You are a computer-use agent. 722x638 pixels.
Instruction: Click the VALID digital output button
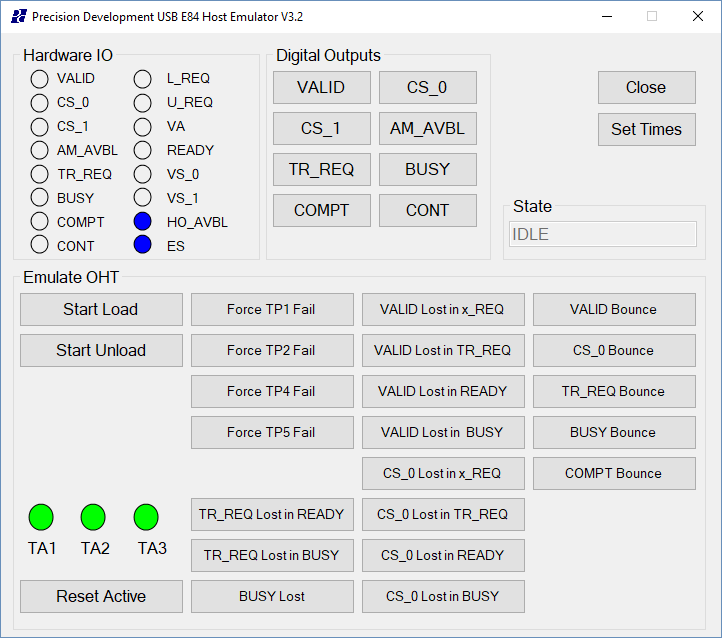tap(321, 87)
